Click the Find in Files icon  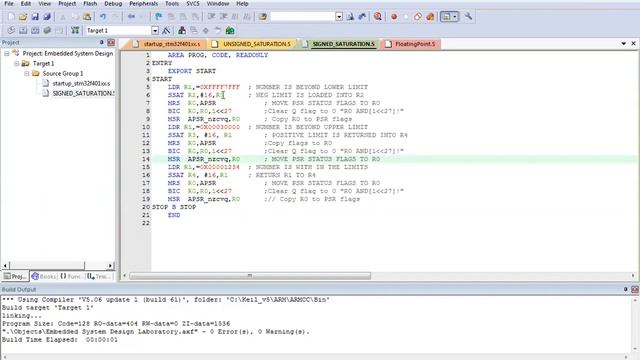tap(262, 17)
